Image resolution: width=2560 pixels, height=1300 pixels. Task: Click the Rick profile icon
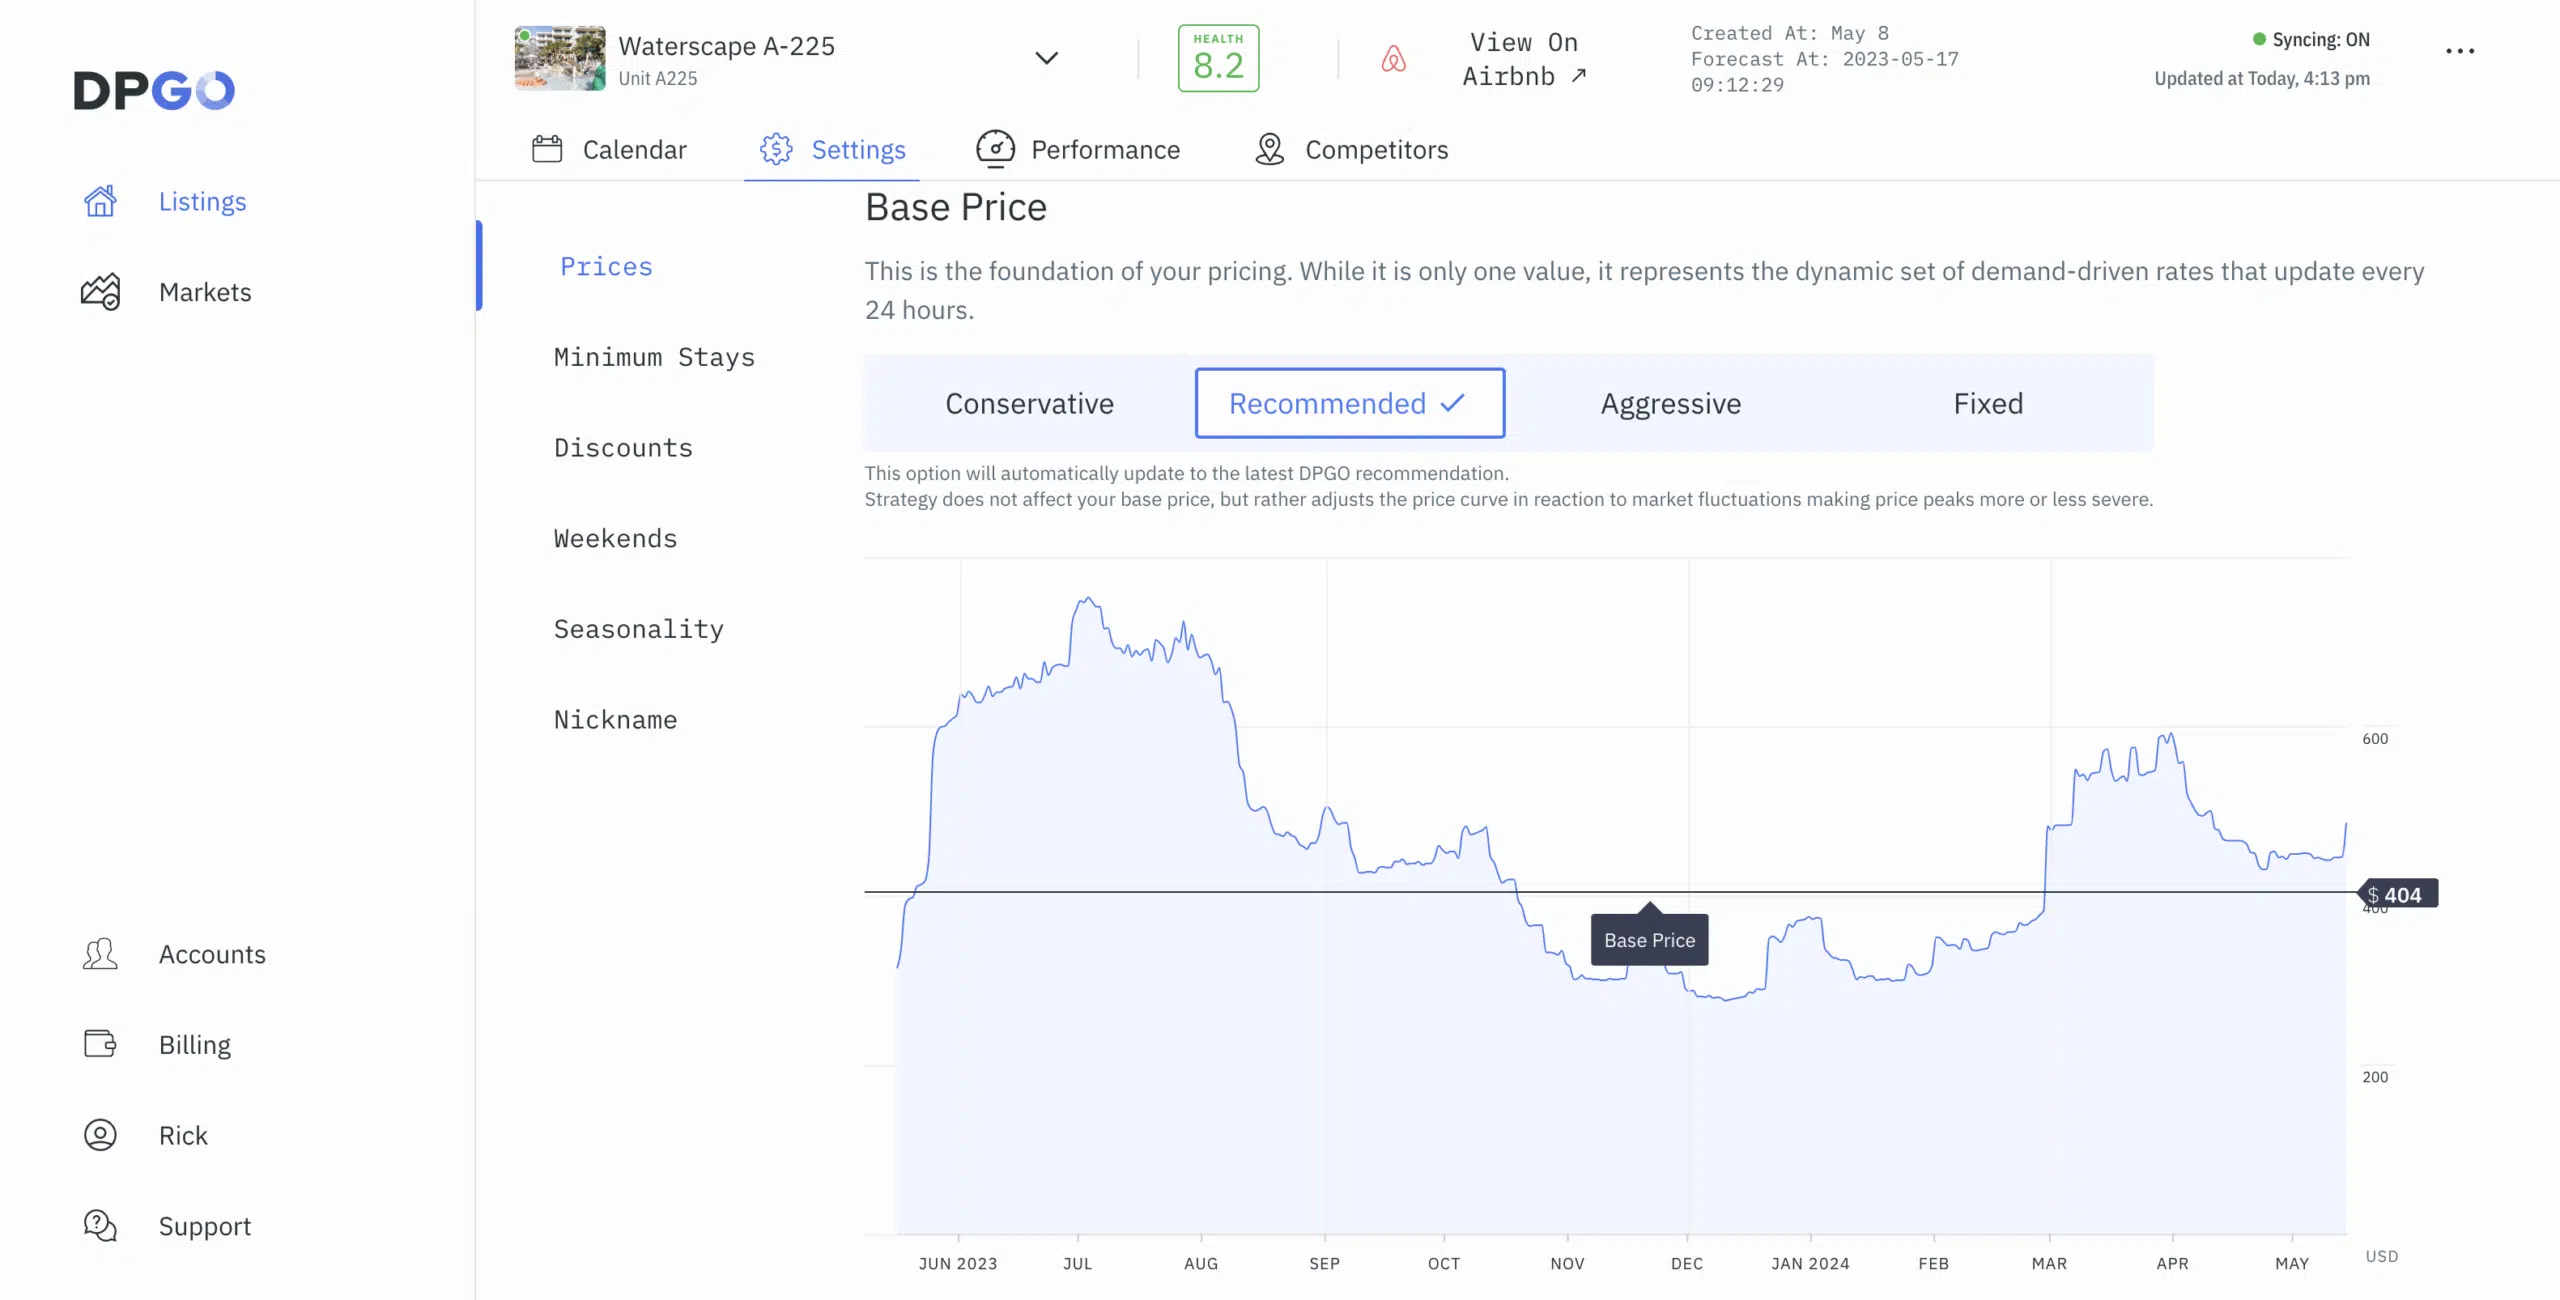(x=100, y=1135)
